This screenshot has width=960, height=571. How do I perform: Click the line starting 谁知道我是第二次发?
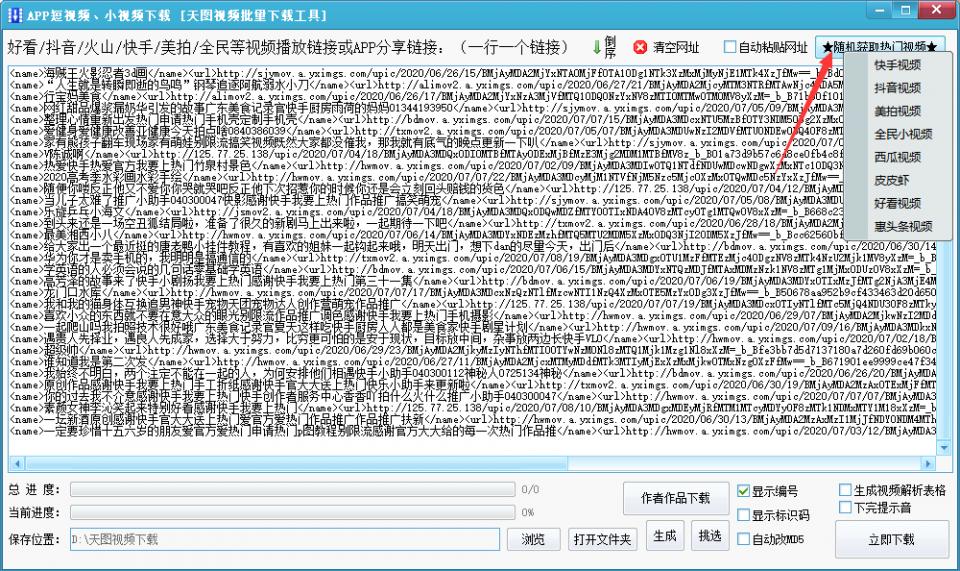tap(473, 362)
